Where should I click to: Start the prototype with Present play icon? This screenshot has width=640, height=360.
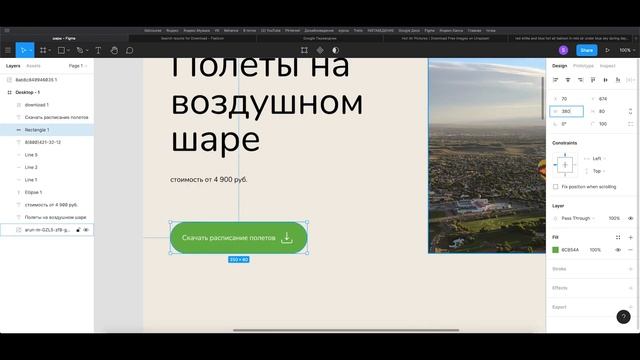click(607, 50)
